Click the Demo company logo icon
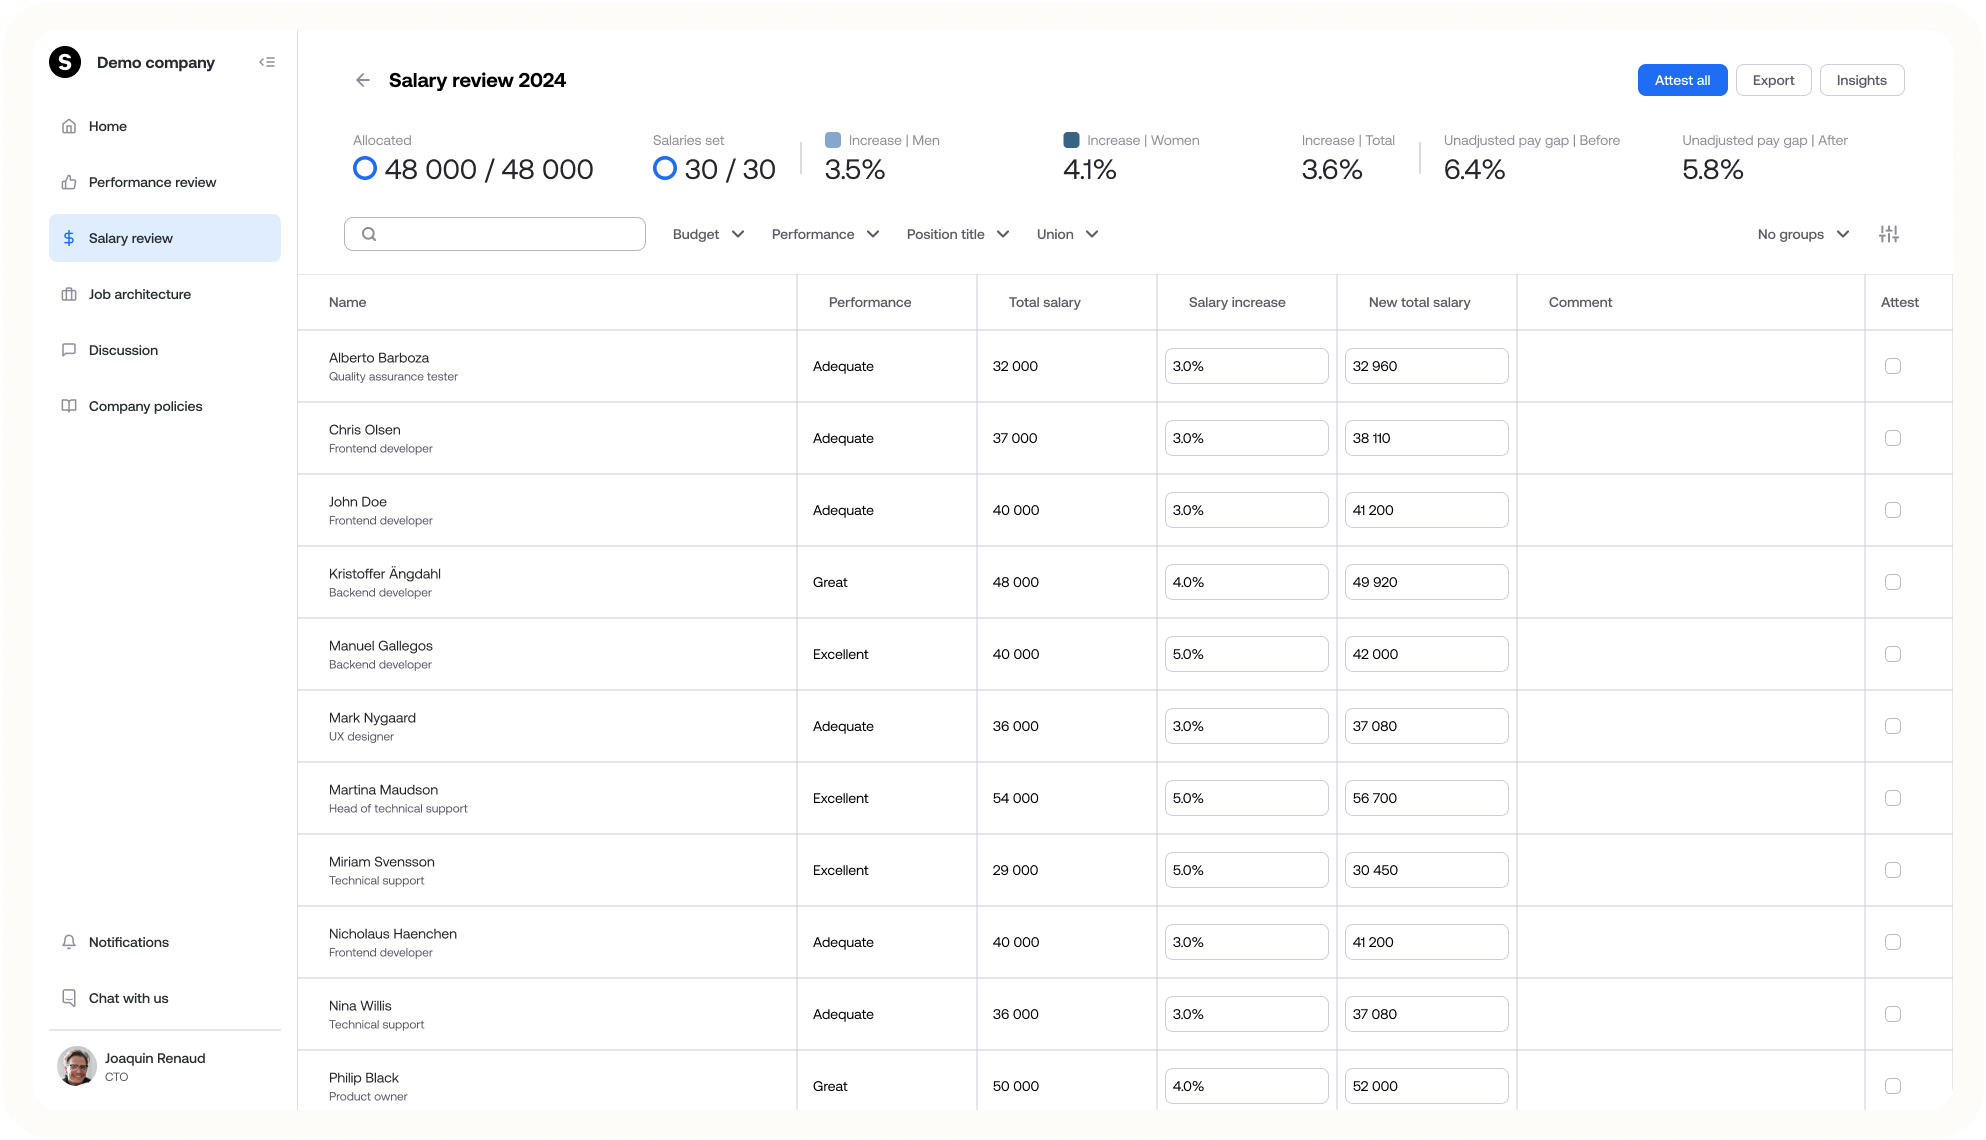The width and height of the screenshot is (1986, 1140). coord(65,62)
